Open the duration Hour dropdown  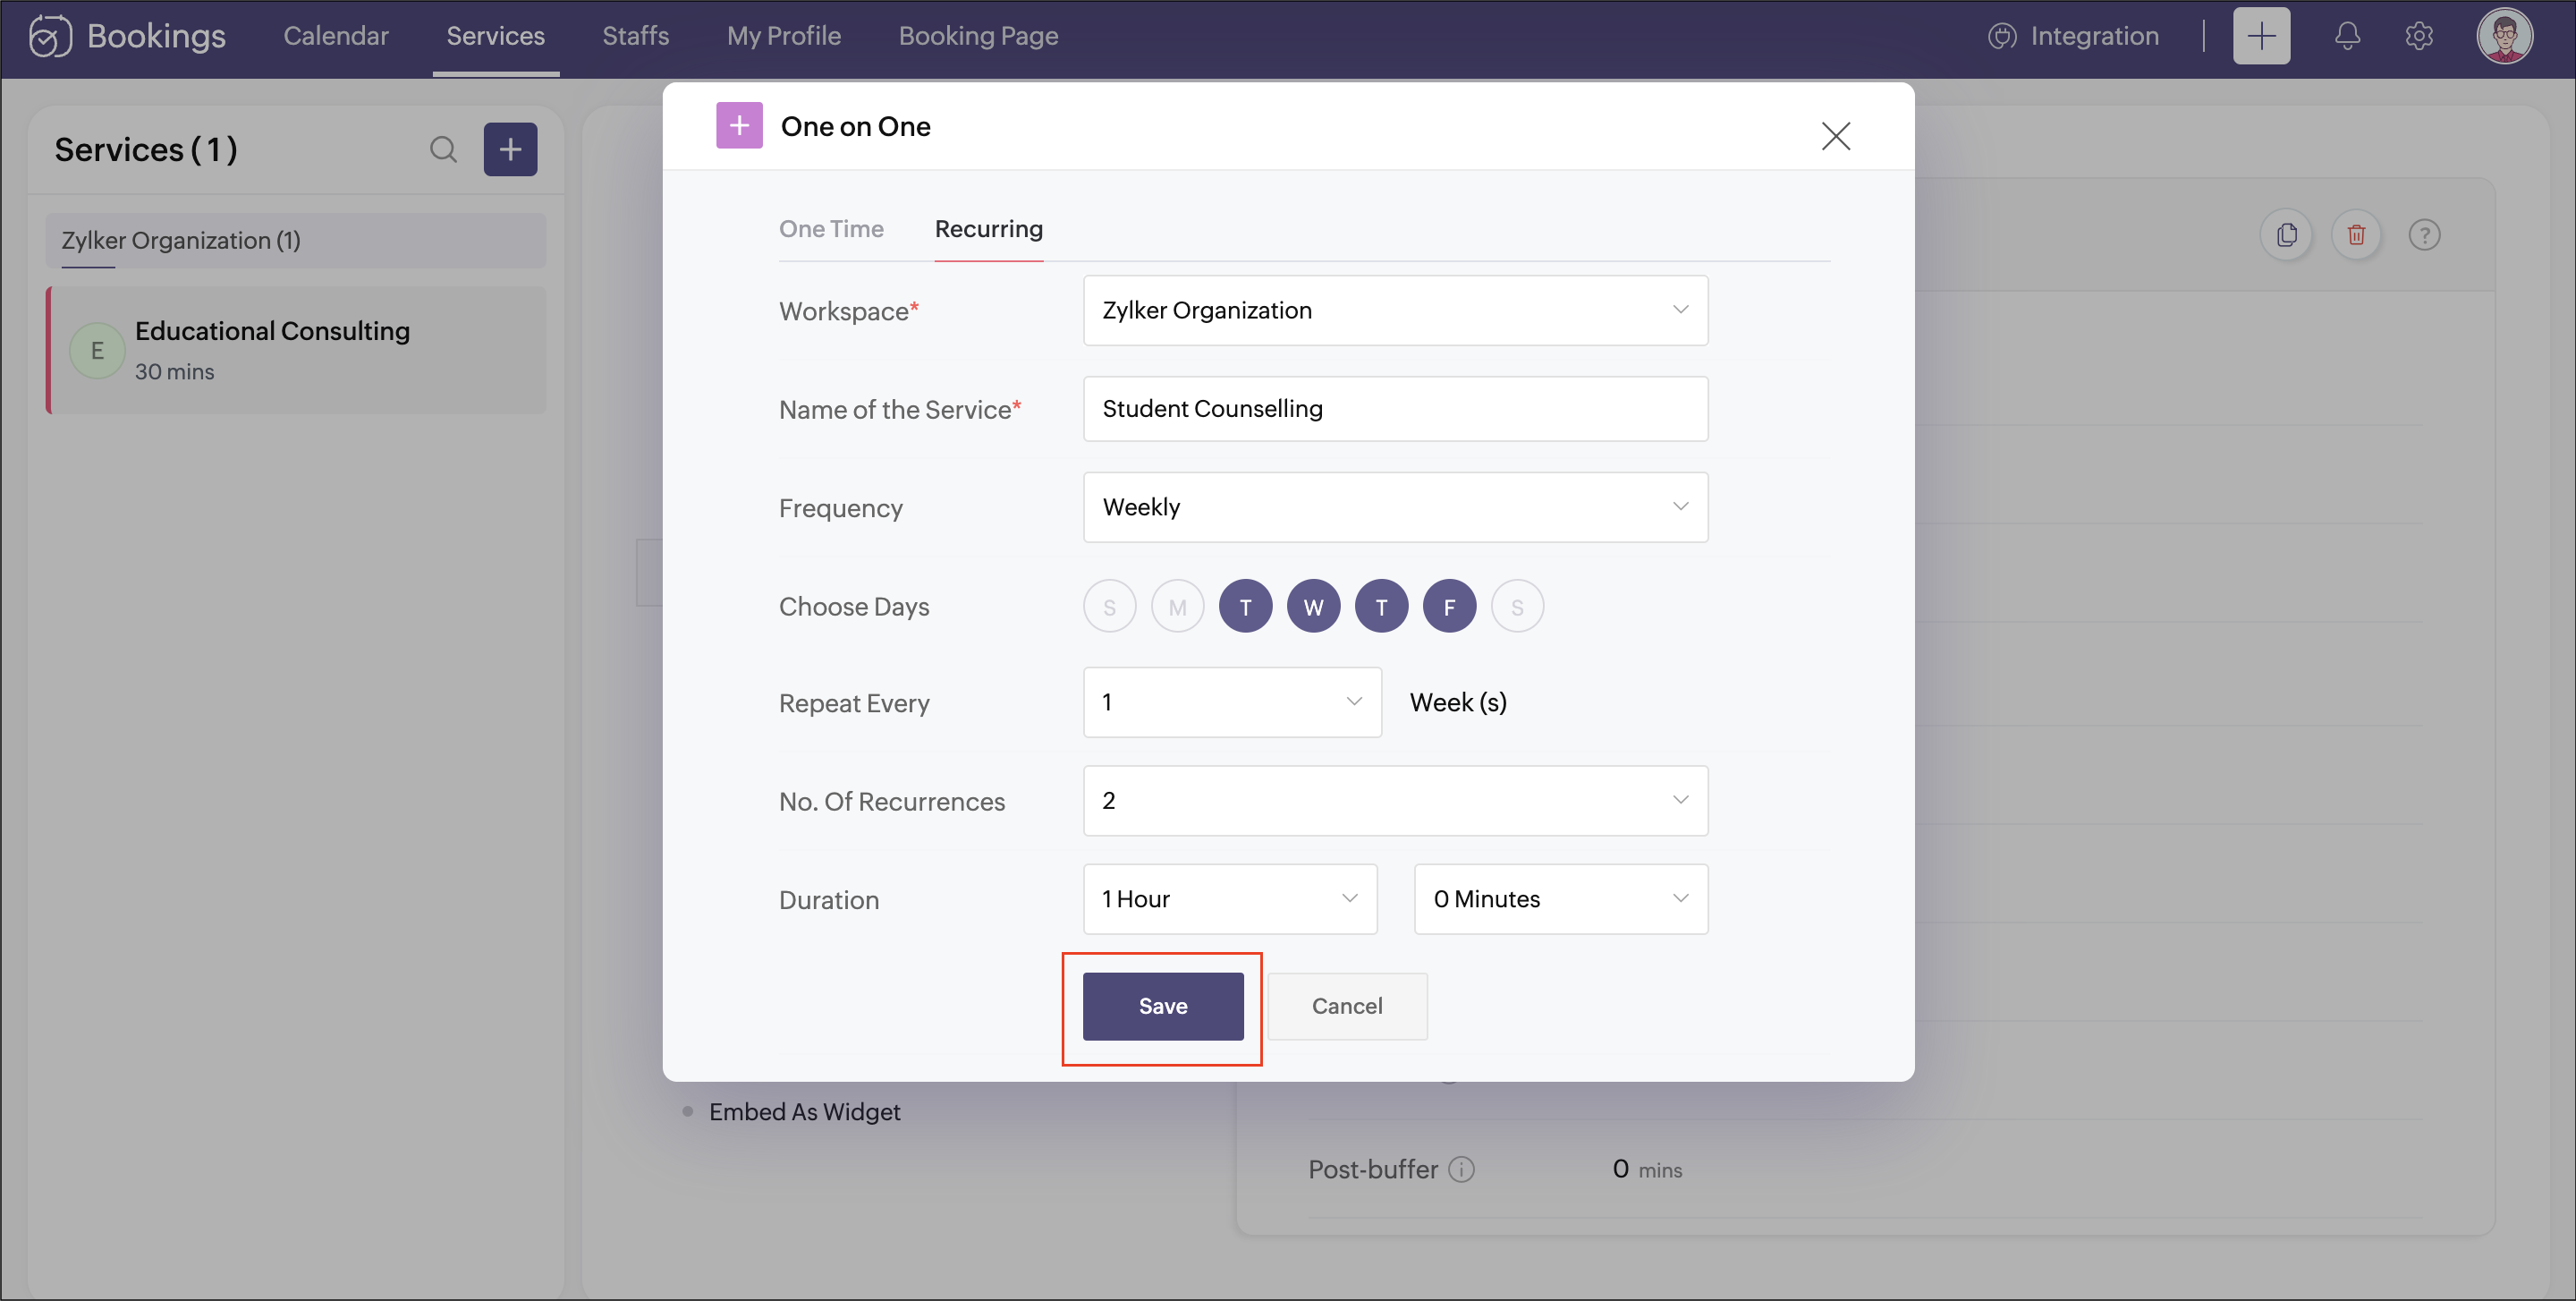click(1230, 899)
